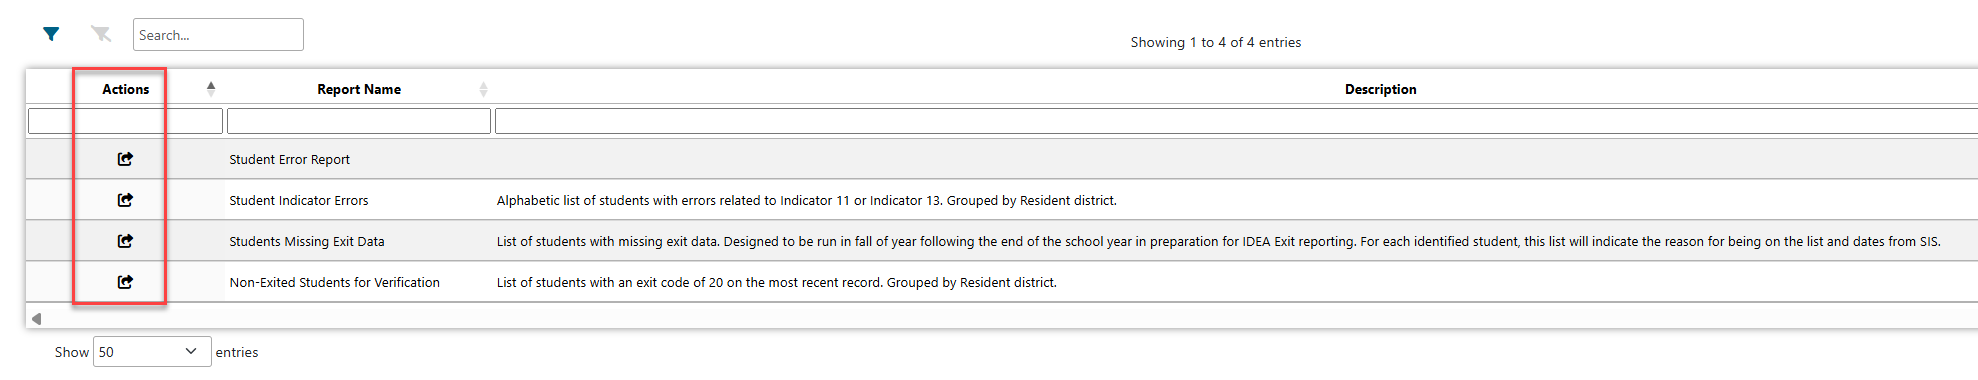This screenshot has height=380, width=1978.
Task: Sort by the Report Name column arrows
Action: tap(483, 89)
